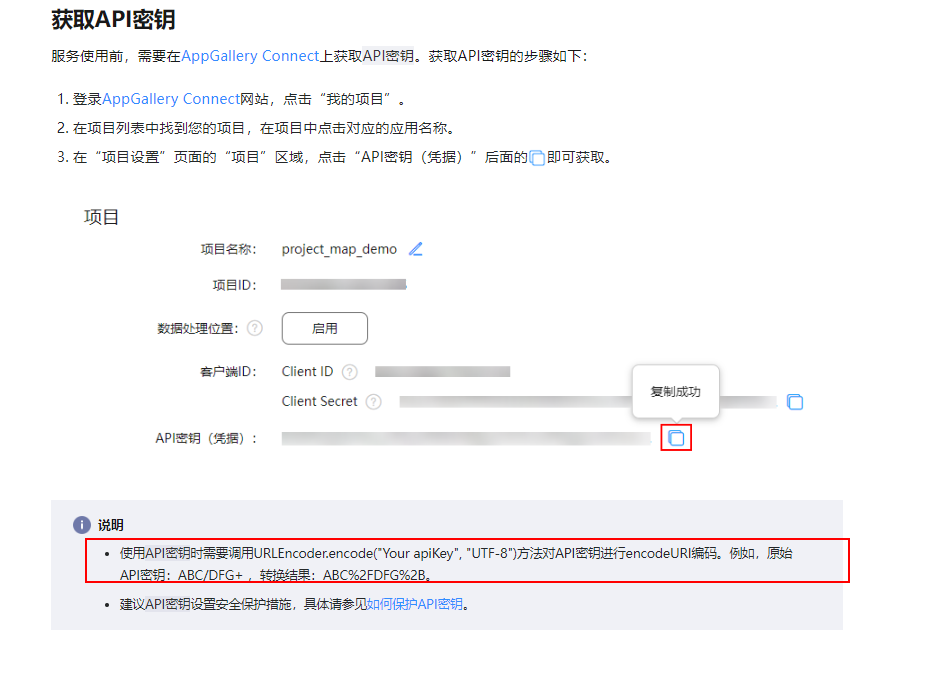This screenshot has height=693, width=949.
Task: Click the blurred Client ID value
Action: [442, 372]
